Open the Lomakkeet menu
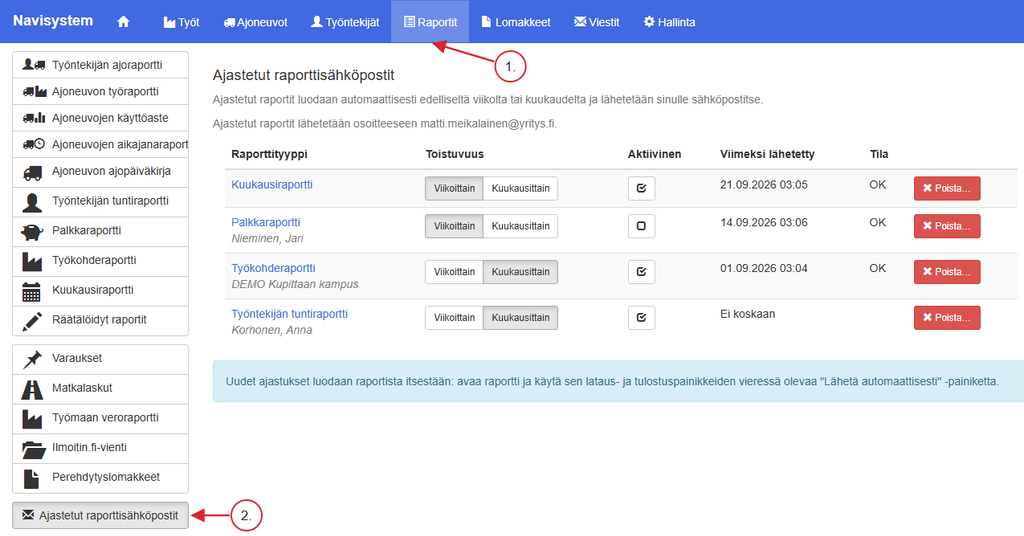 [516, 22]
